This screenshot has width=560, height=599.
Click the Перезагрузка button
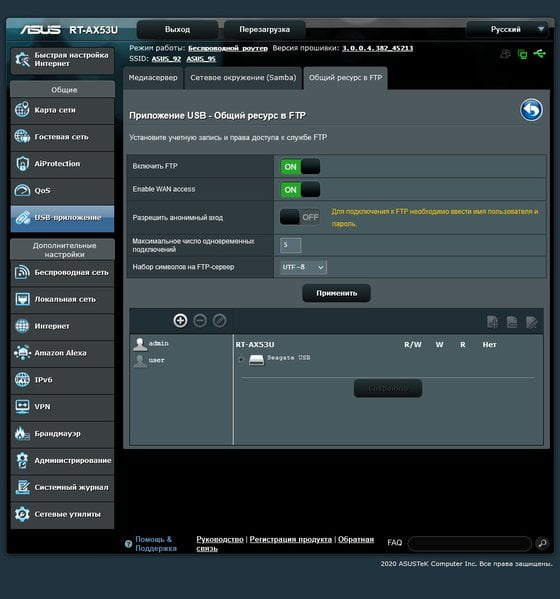[265, 29]
